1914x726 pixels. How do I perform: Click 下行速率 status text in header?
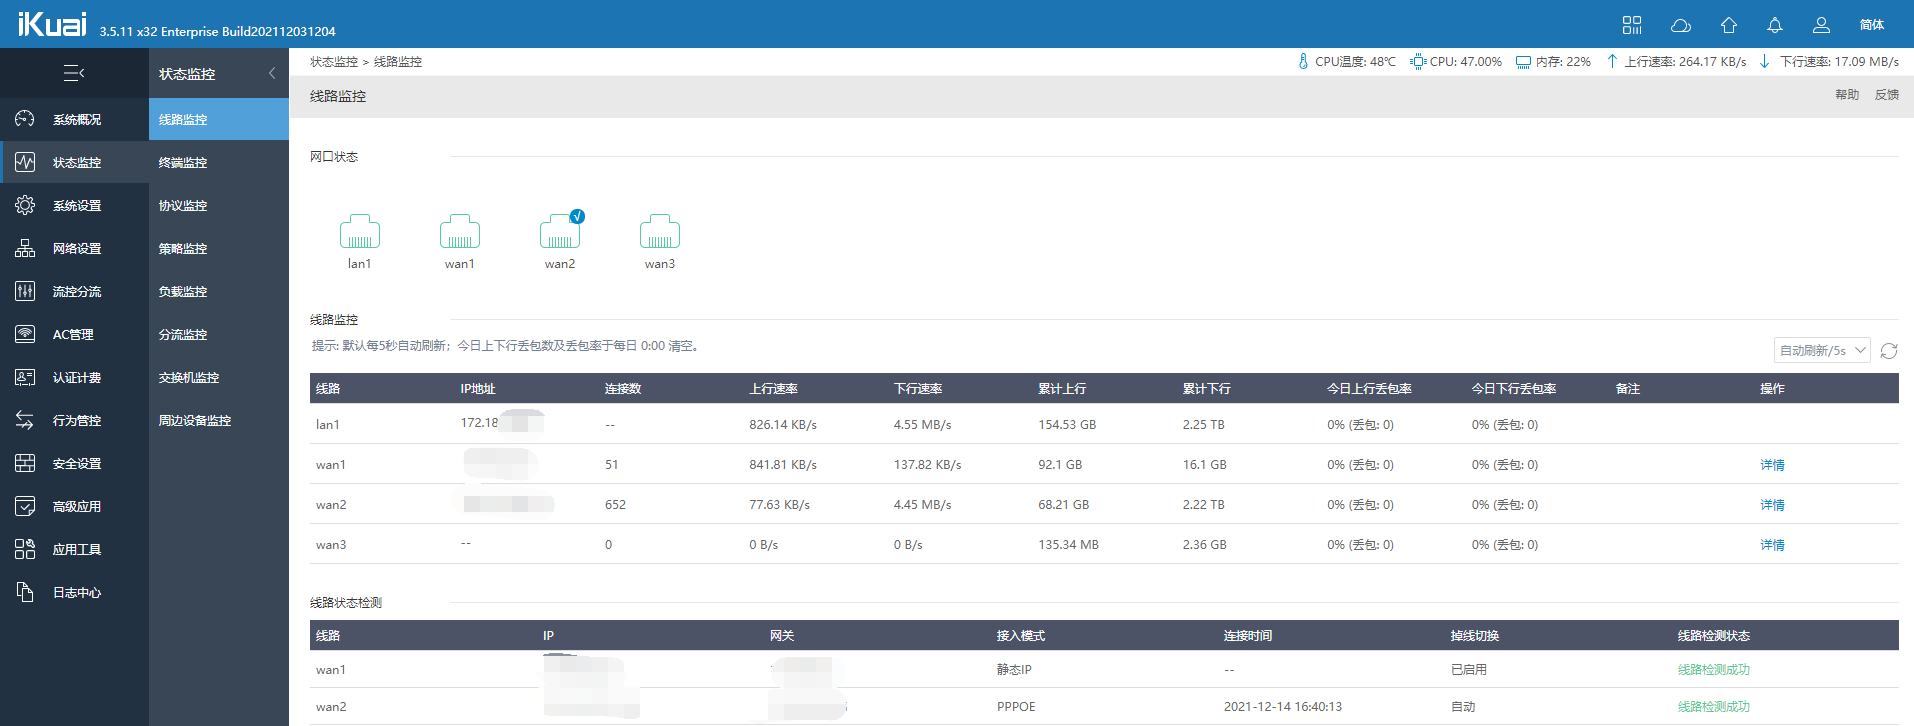pos(1839,62)
